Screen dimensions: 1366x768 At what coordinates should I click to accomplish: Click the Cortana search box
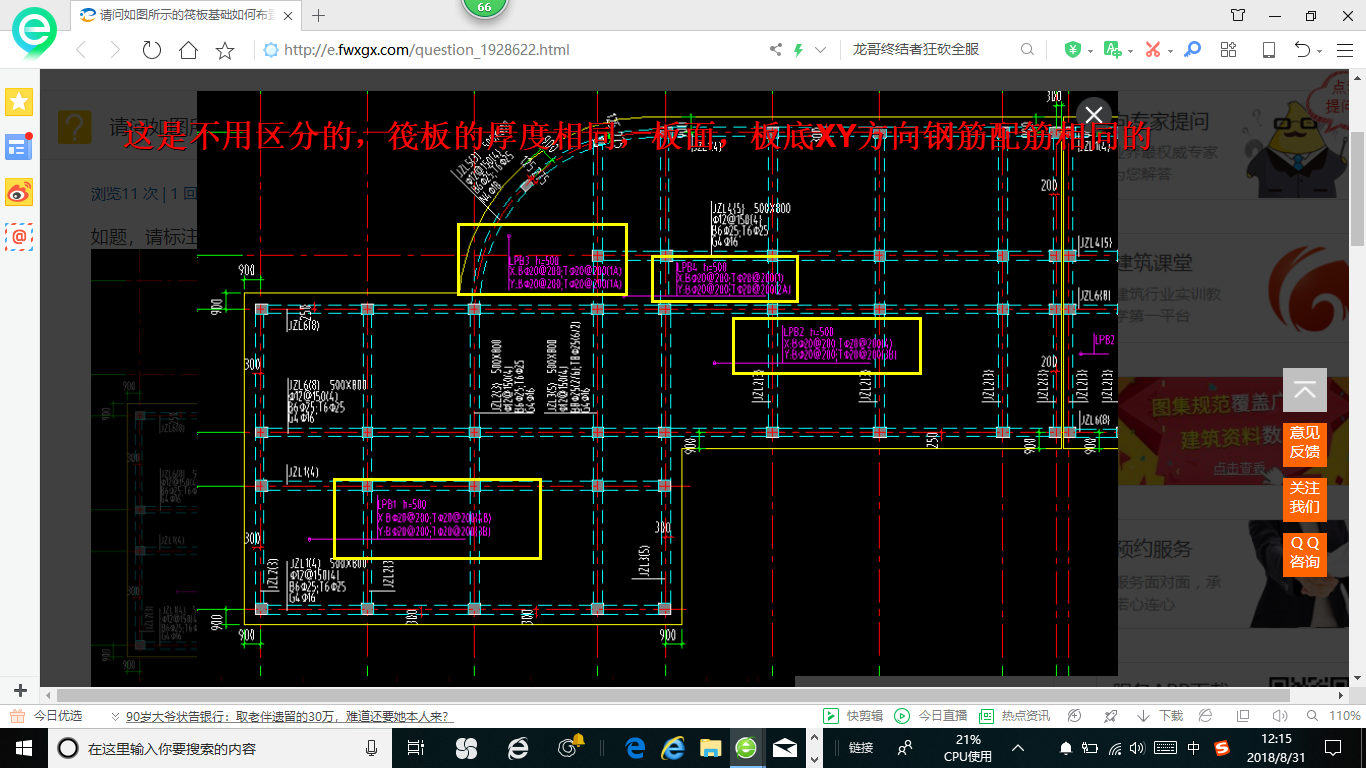tap(220, 747)
